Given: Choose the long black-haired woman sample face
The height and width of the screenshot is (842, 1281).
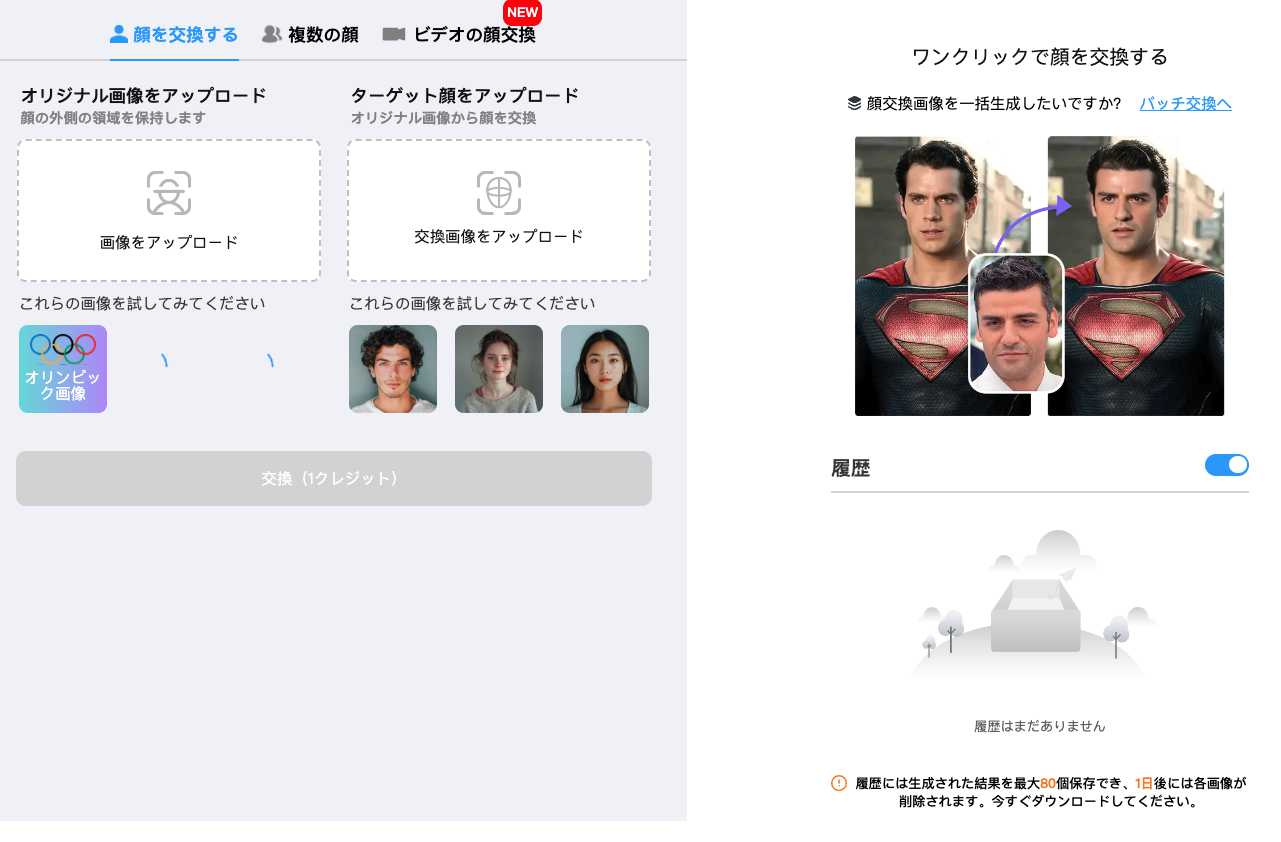Looking at the screenshot, I should (605, 369).
